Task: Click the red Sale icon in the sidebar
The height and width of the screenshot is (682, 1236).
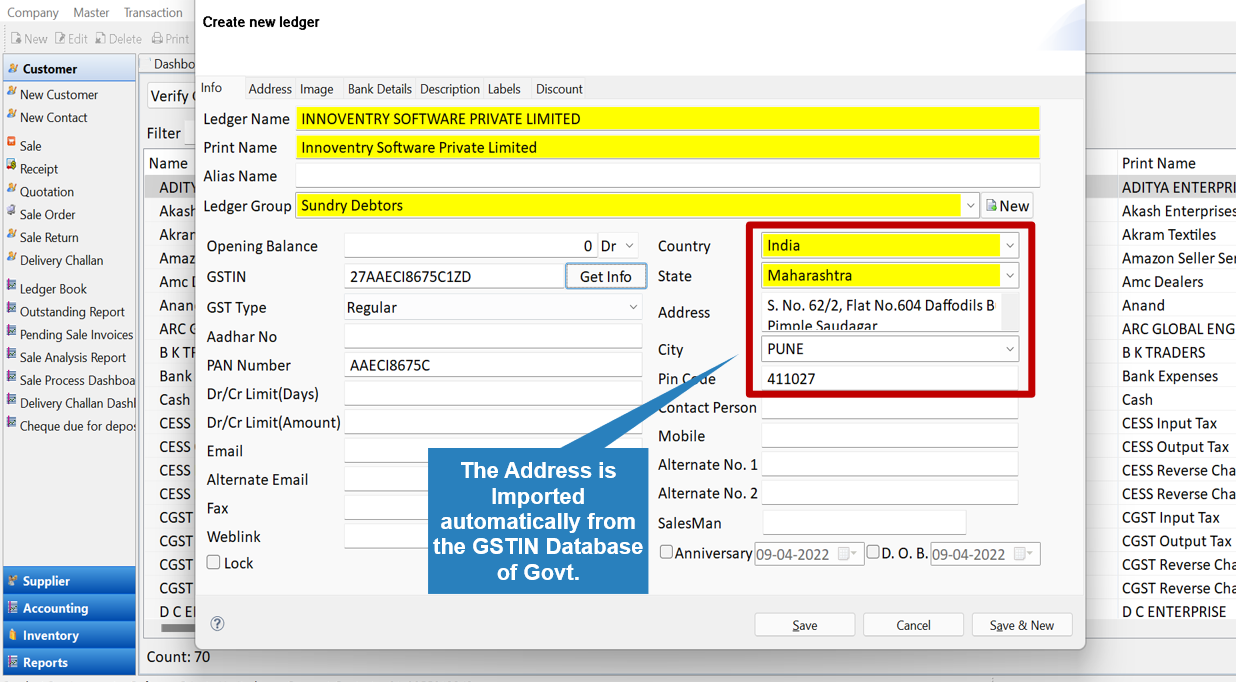Action: pyautogui.click(x=12, y=144)
